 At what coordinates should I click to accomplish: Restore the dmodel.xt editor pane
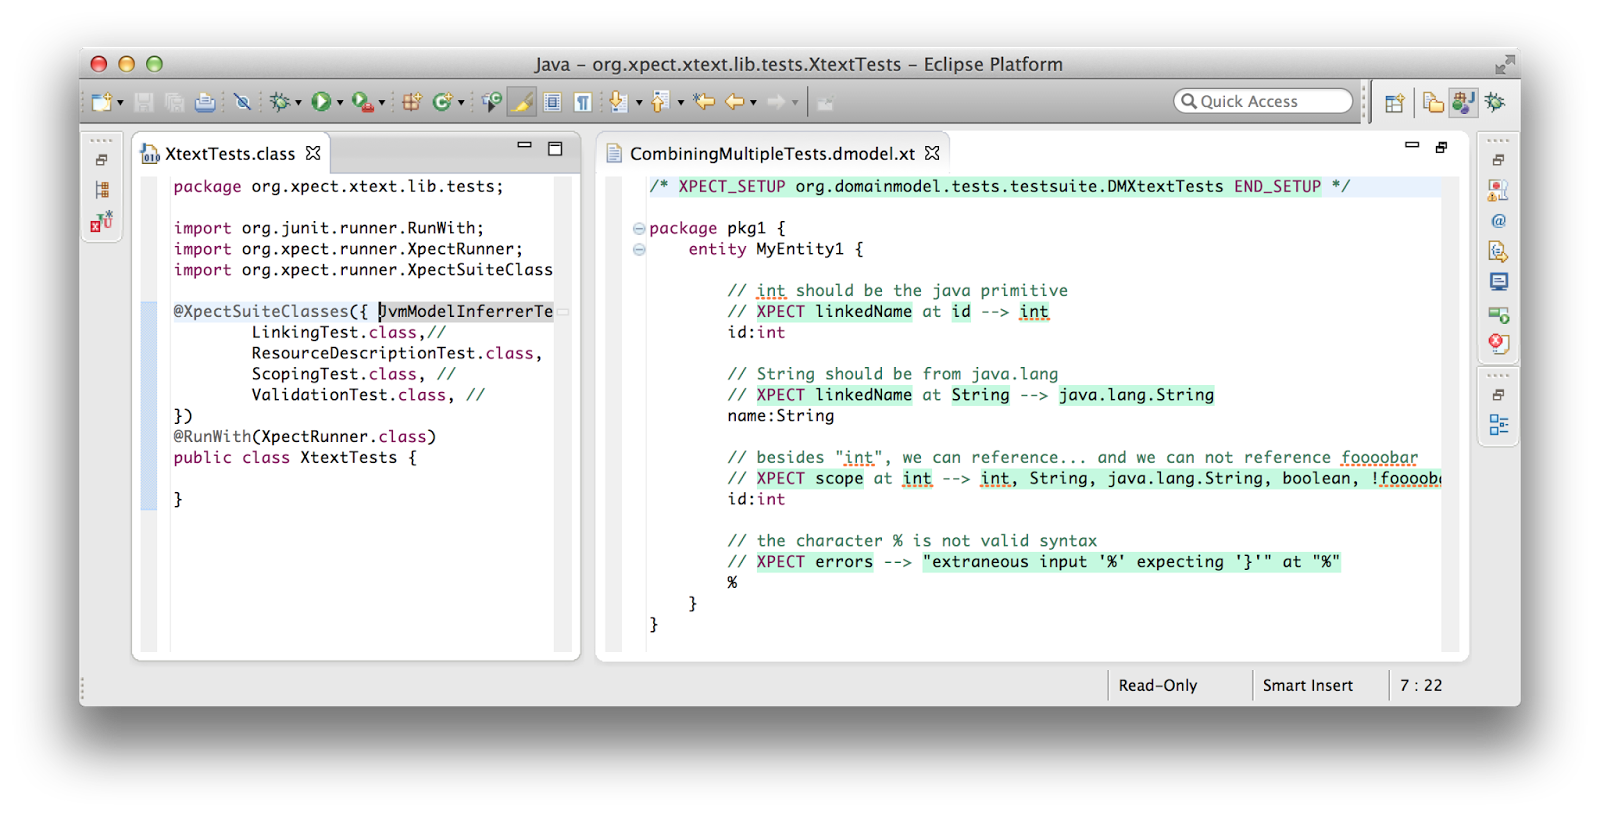pyautogui.click(x=1442, y=148)
